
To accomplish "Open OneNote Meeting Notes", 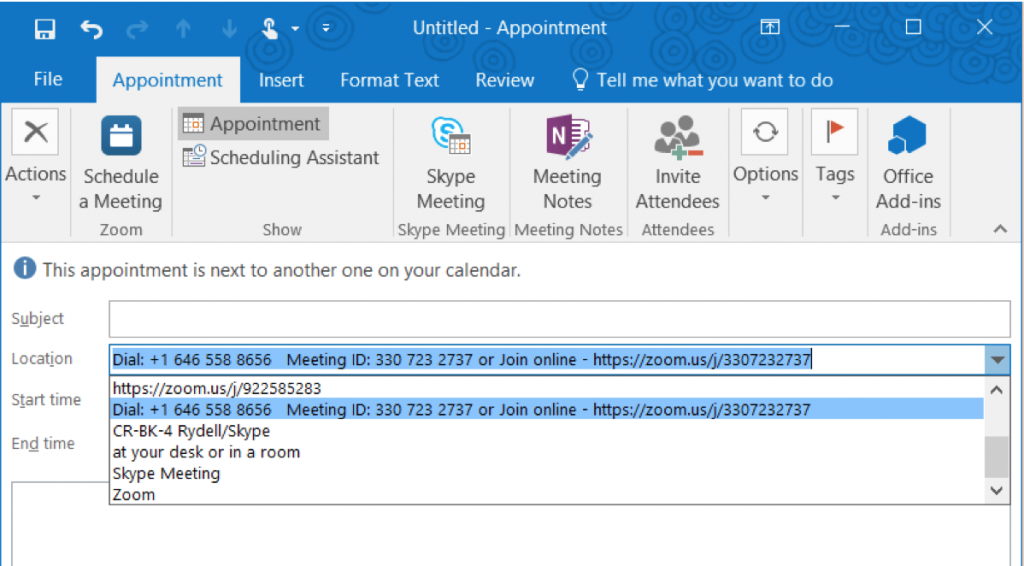I will [x=568, y=163].
